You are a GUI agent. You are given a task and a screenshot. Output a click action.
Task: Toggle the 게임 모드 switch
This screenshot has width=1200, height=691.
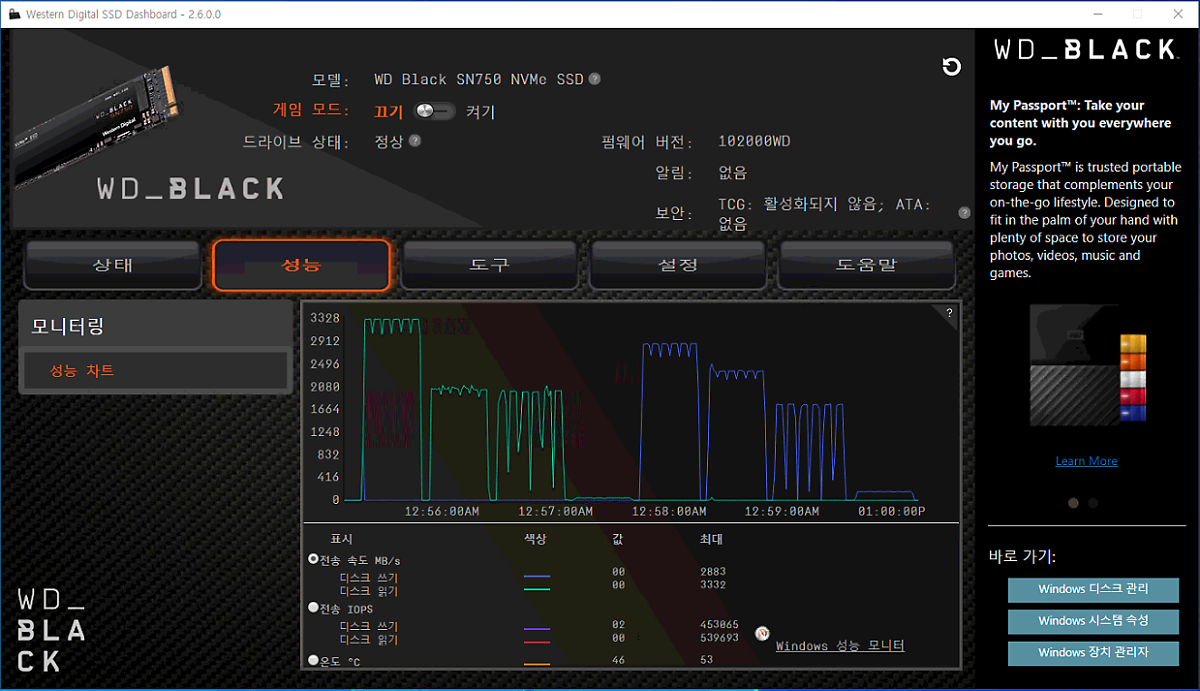[x=434, y=111]
